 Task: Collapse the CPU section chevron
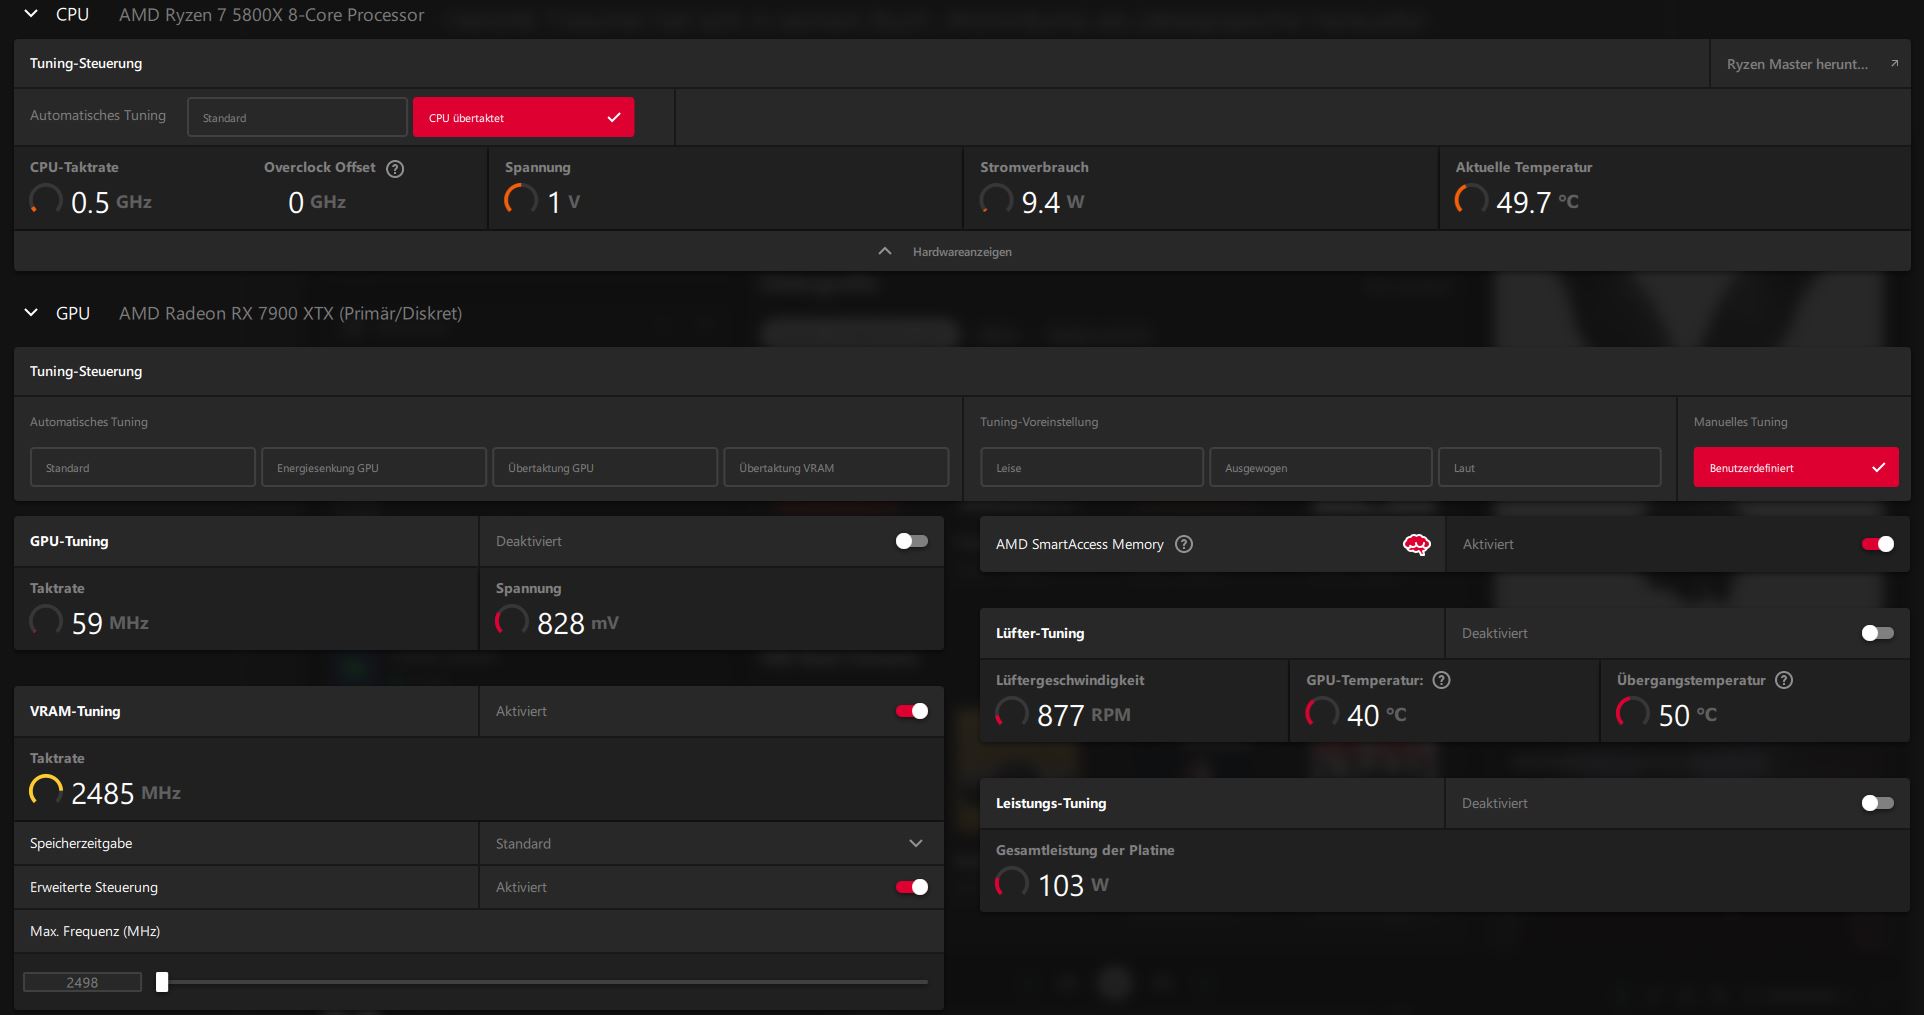click(x=31, y=14)
